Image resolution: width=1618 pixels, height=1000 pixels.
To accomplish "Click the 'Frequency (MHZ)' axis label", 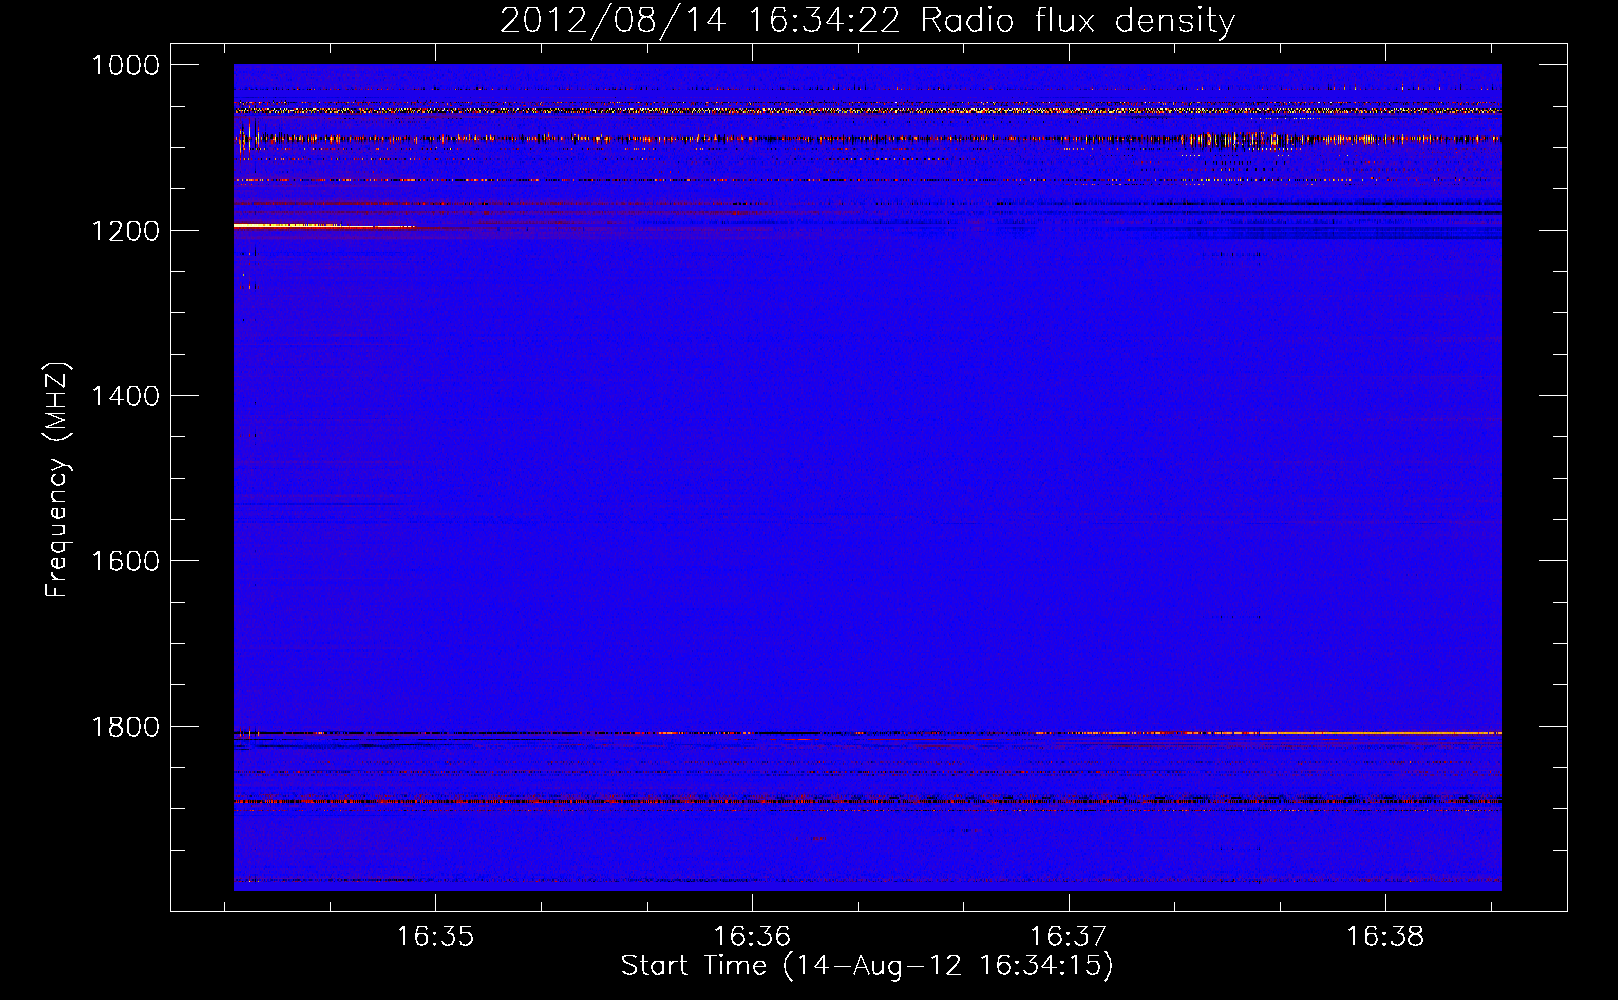I will [x=57, y=480].
